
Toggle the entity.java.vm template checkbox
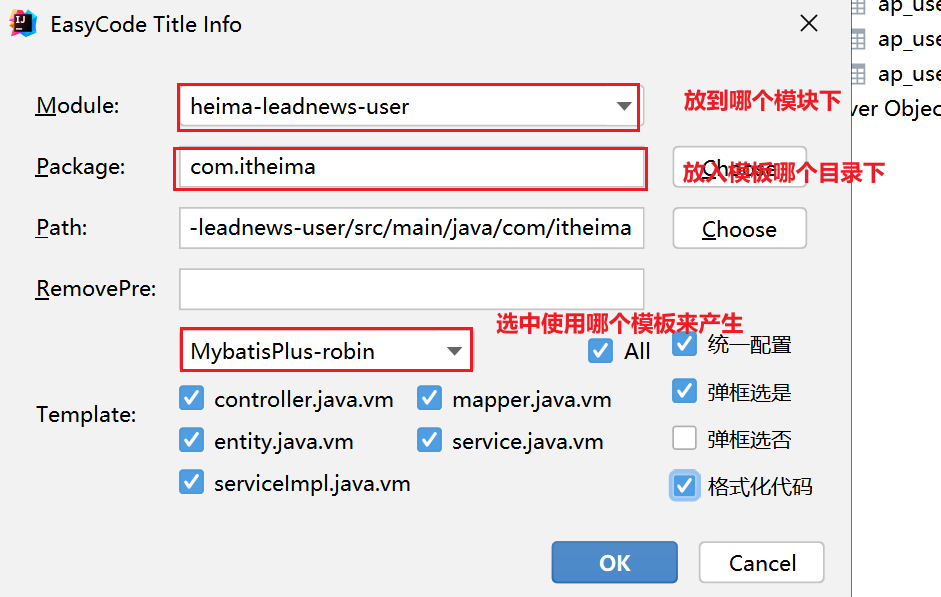[192, 440]
